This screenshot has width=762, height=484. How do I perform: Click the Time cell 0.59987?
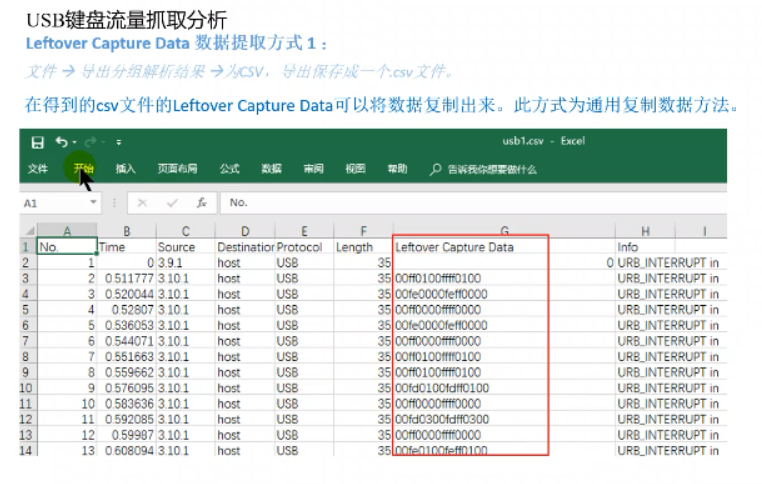[x=126, y=434]
